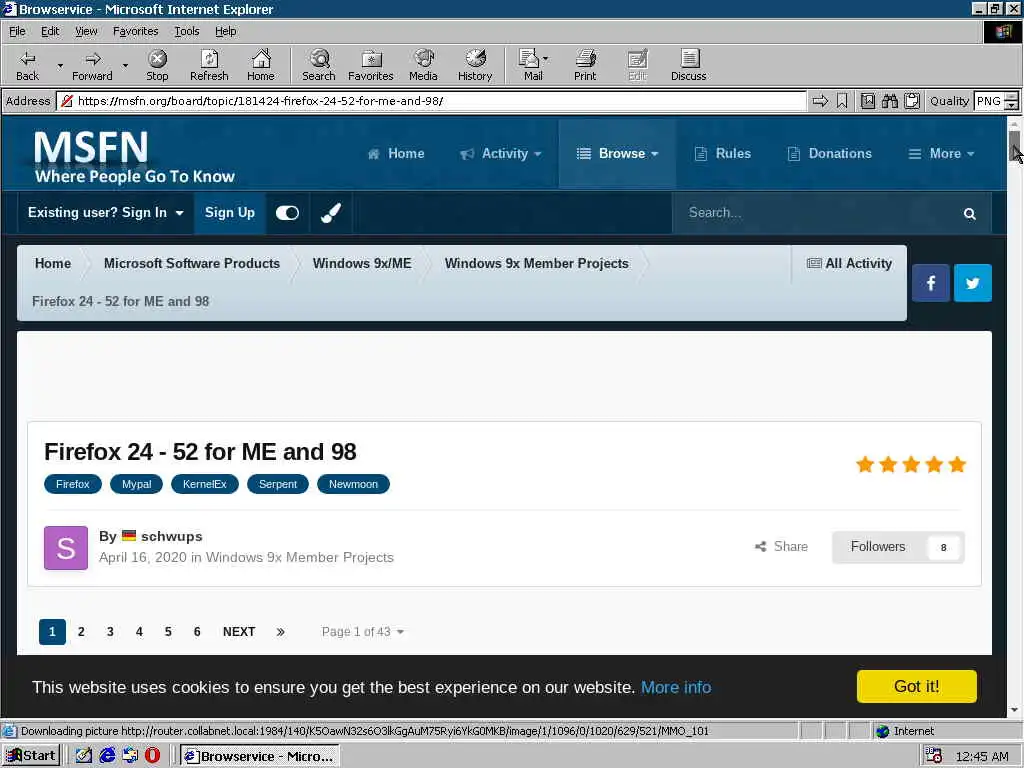1024x768 pixels.
Task: Expand the More navigation menu
Action: click(x=942, y=153)
